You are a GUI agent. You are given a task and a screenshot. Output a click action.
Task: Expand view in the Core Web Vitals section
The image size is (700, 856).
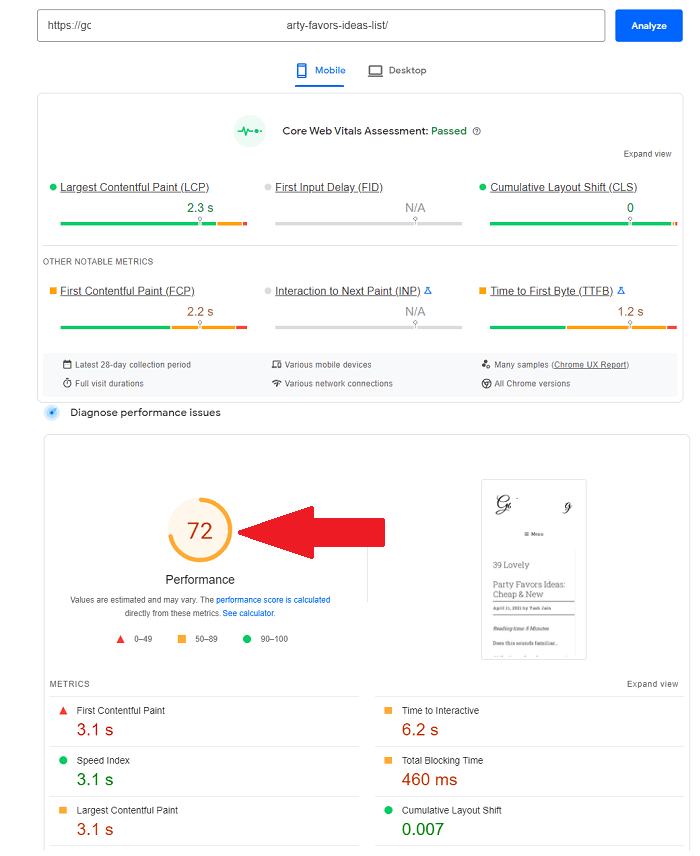click(647, 153)
